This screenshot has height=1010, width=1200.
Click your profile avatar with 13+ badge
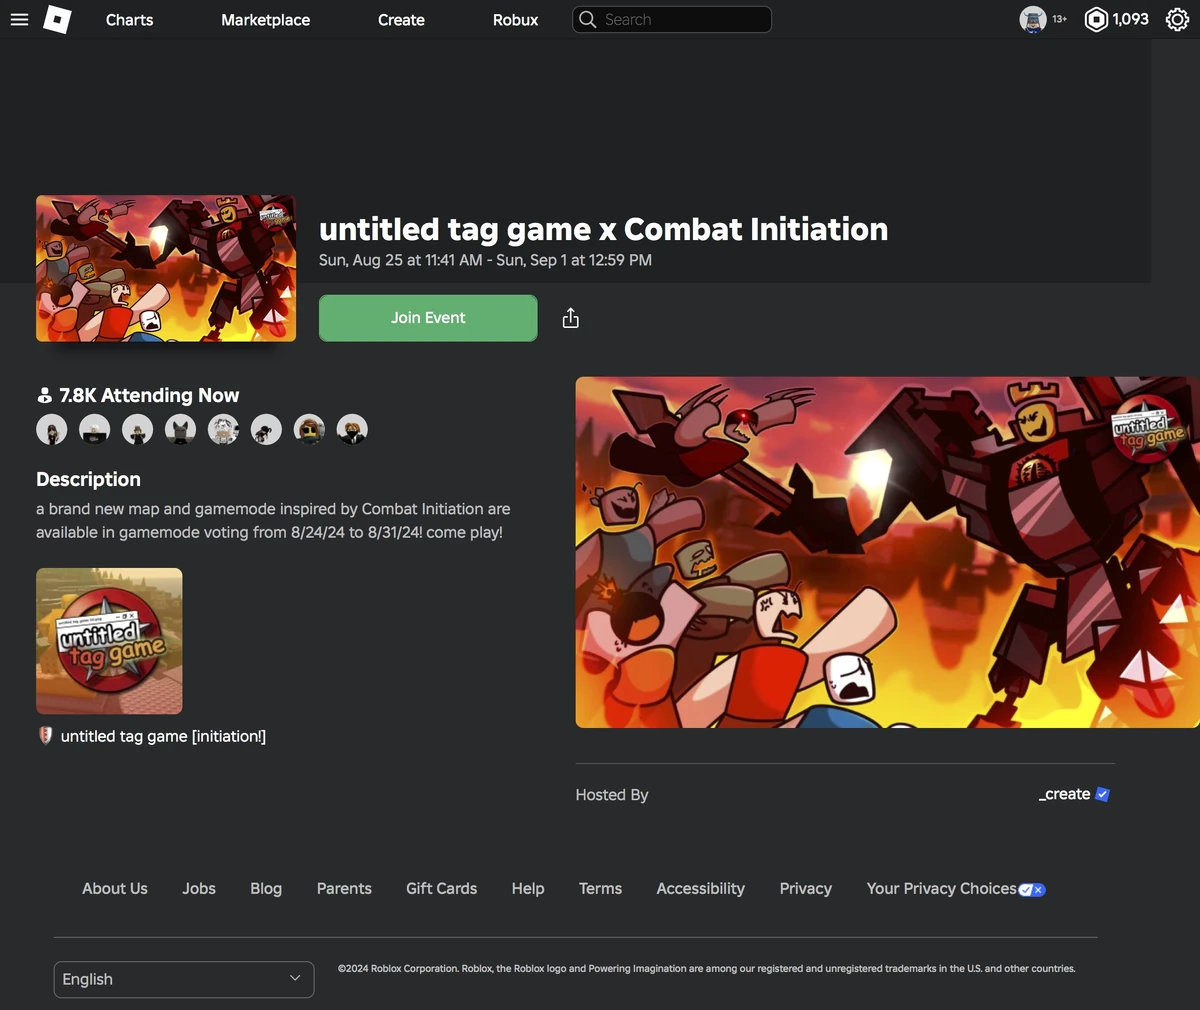click(x=1032, y=19)
